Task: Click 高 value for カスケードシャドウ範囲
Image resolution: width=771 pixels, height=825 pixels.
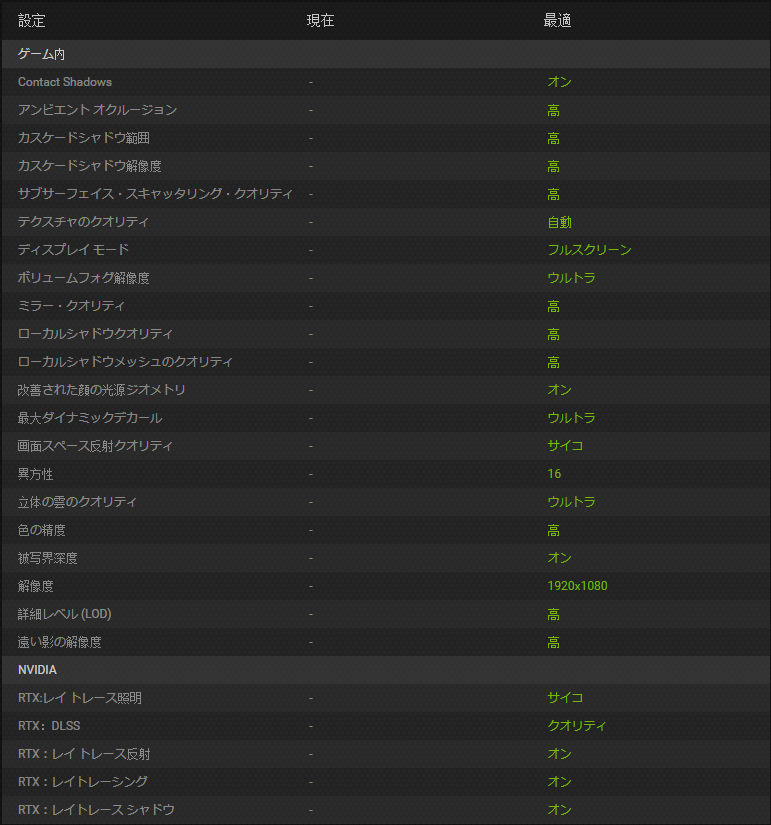Action: tap(553, 138)
